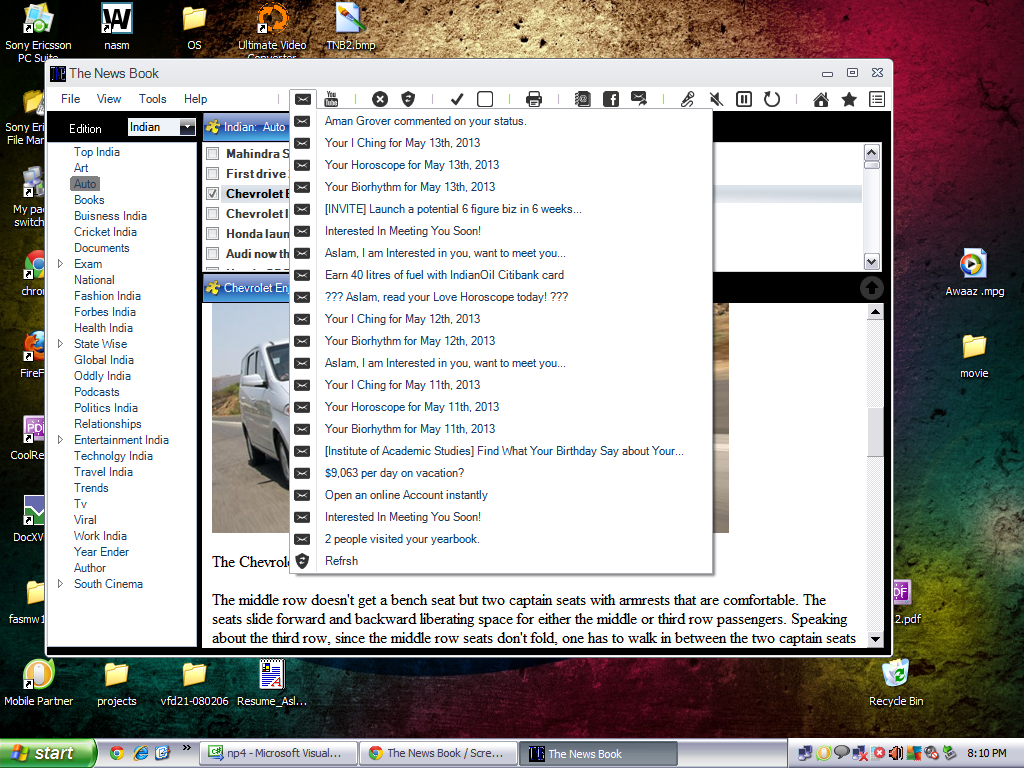This screenshot has height=768, width=1024.
Task: Tick the Audi now article checkbox
Action: click(x=212, y=254)
